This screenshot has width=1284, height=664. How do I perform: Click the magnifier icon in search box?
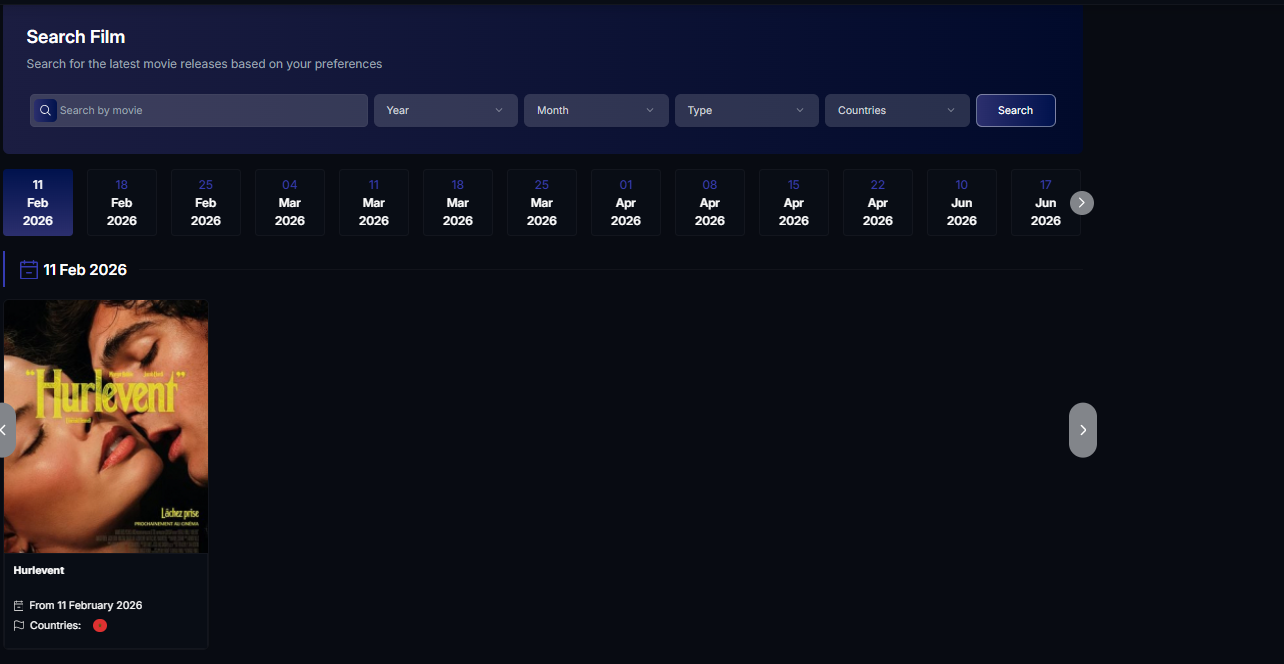coord(45,110)
